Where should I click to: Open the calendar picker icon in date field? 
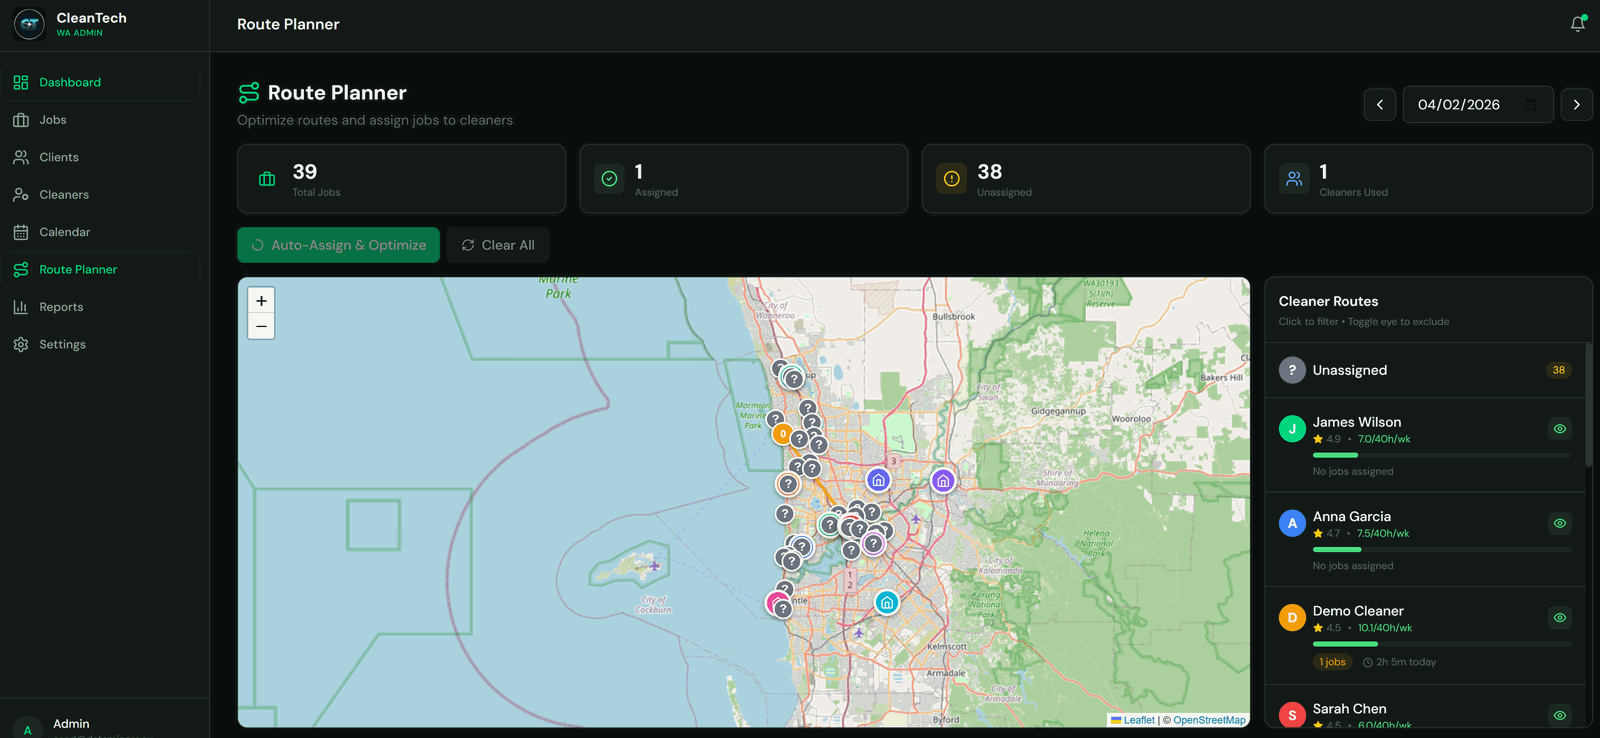1531,105
